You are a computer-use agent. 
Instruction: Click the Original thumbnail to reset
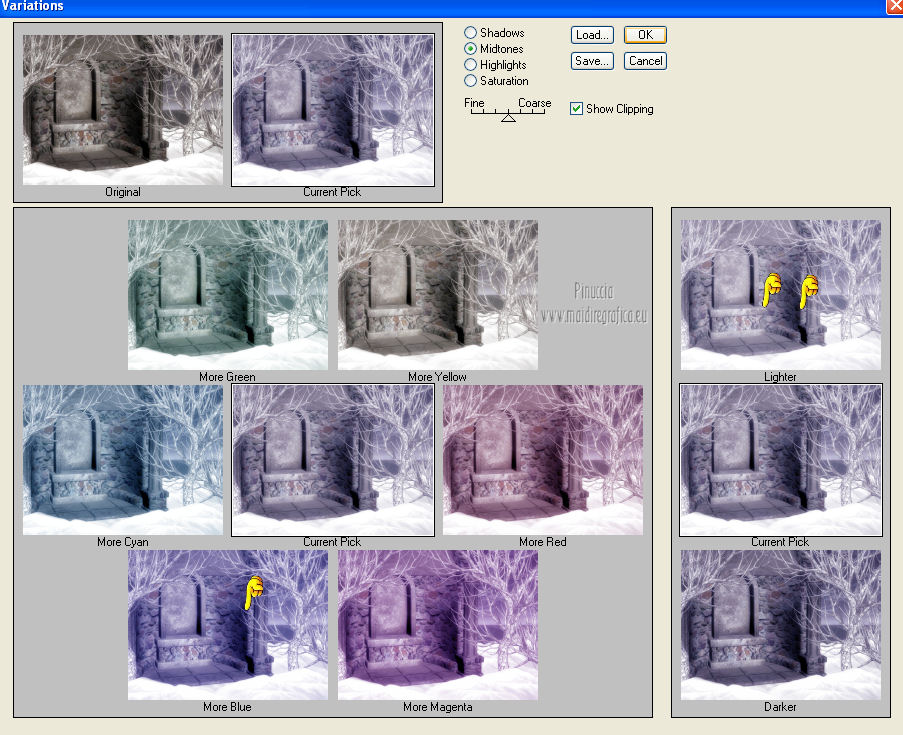coord(123,110)
